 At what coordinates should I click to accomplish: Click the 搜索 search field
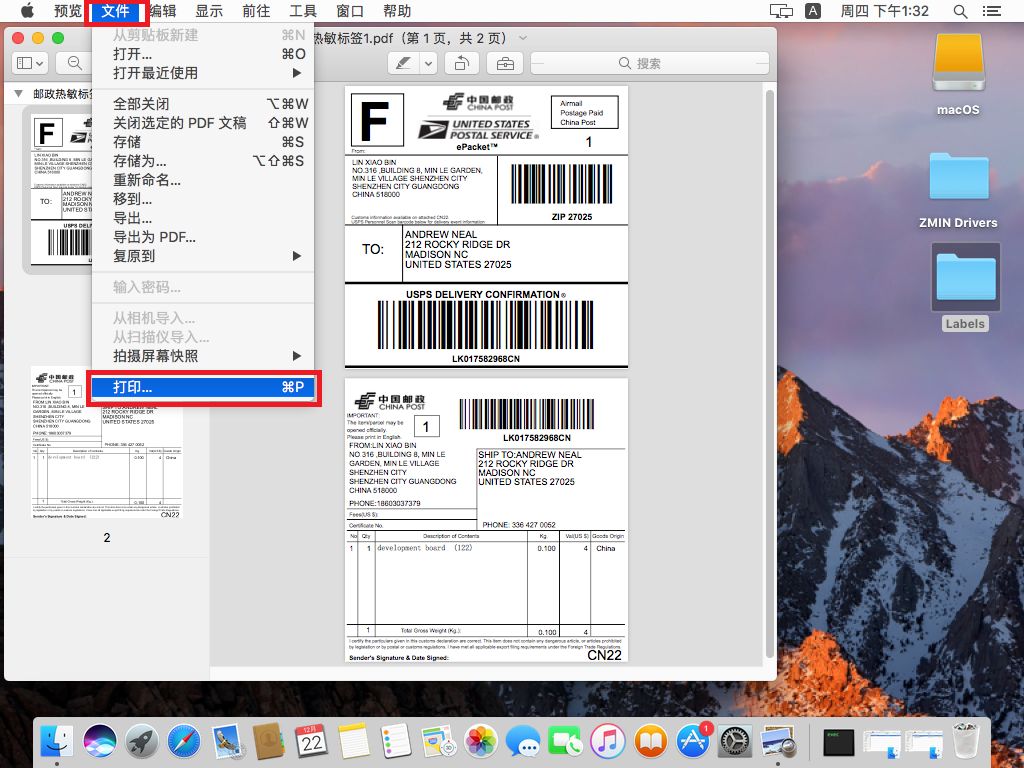[x=650, y=63]
